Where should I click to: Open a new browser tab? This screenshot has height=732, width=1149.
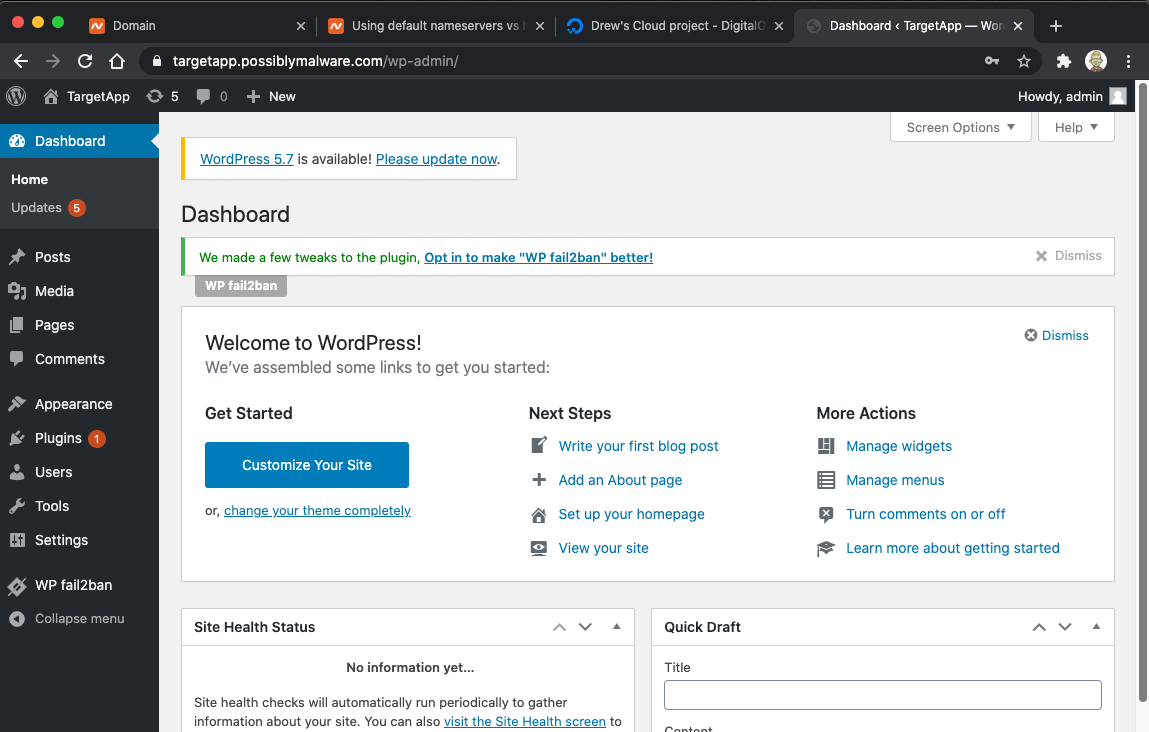click(1055, 26)
